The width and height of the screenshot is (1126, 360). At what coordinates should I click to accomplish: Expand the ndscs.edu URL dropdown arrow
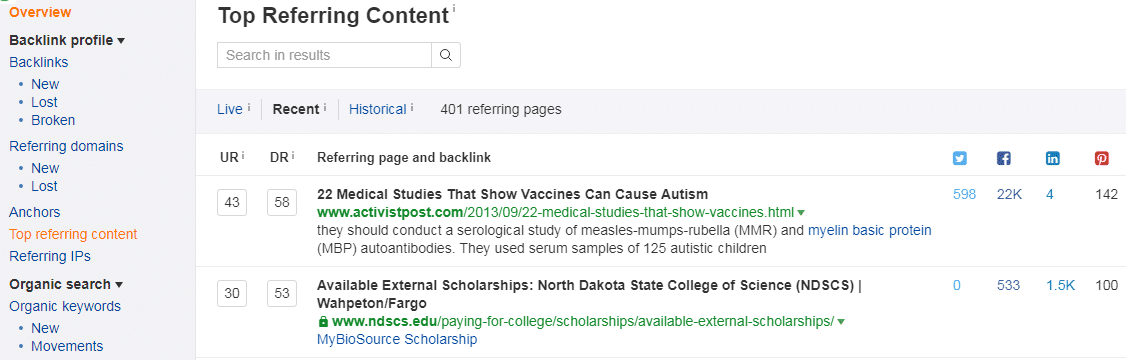pyautogui.click(x=842, y=321)
